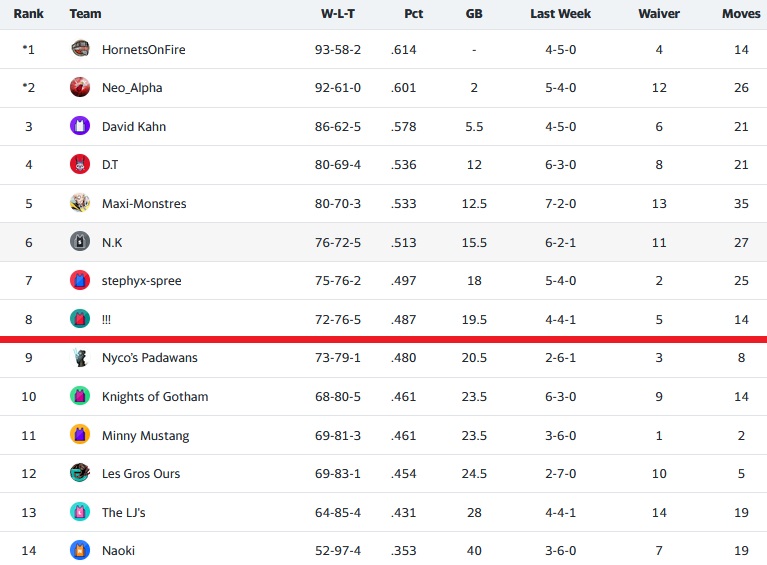This screenshot has height=565, width=767.
Task: Click the D.T team rabbit avatar
Action: 80,164
